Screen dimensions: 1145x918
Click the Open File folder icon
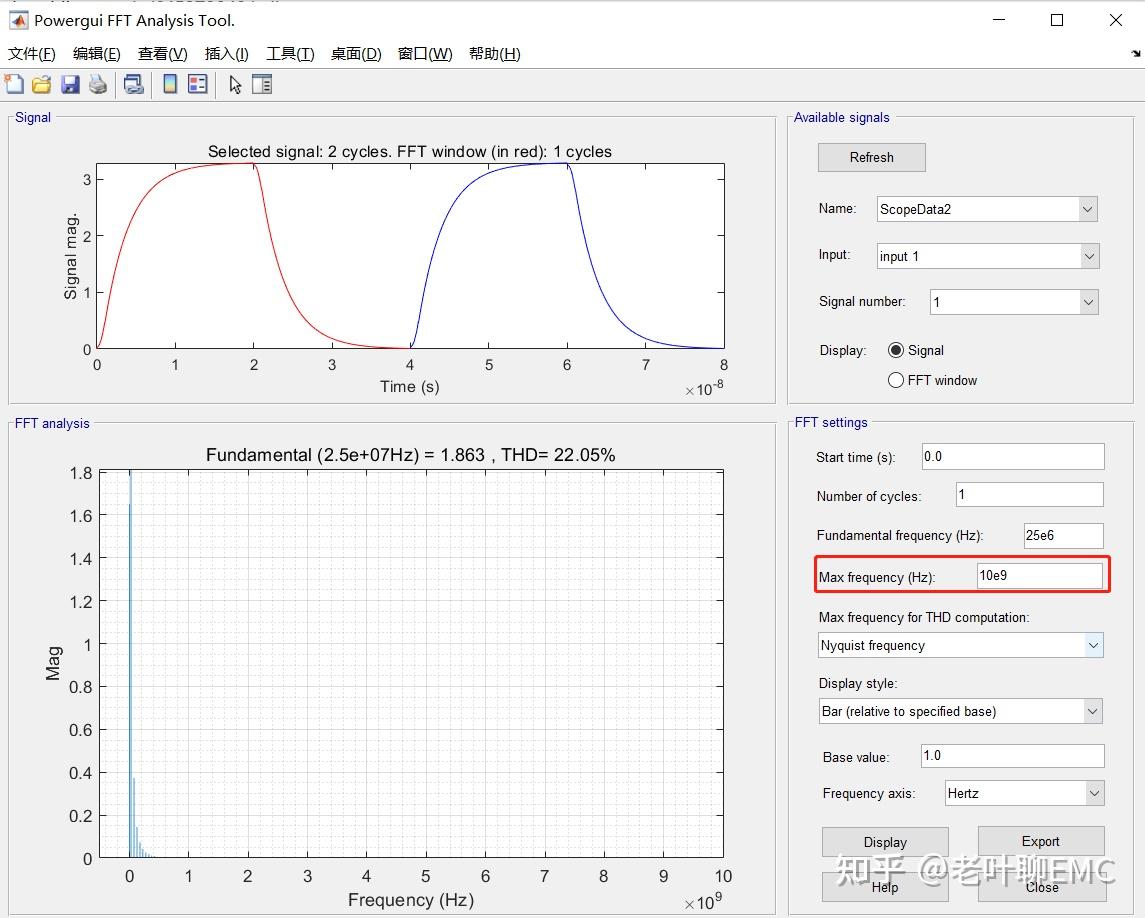click(41, 85)
